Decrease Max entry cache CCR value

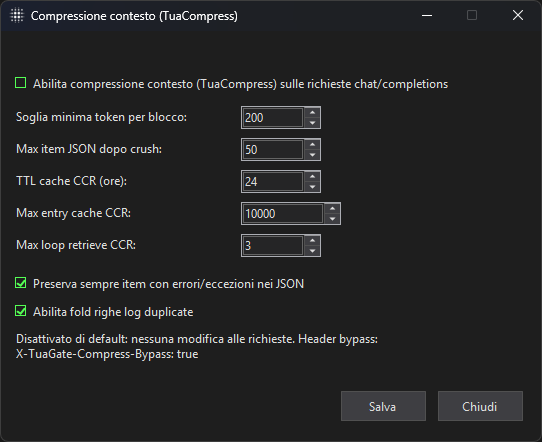click(333, 219)
